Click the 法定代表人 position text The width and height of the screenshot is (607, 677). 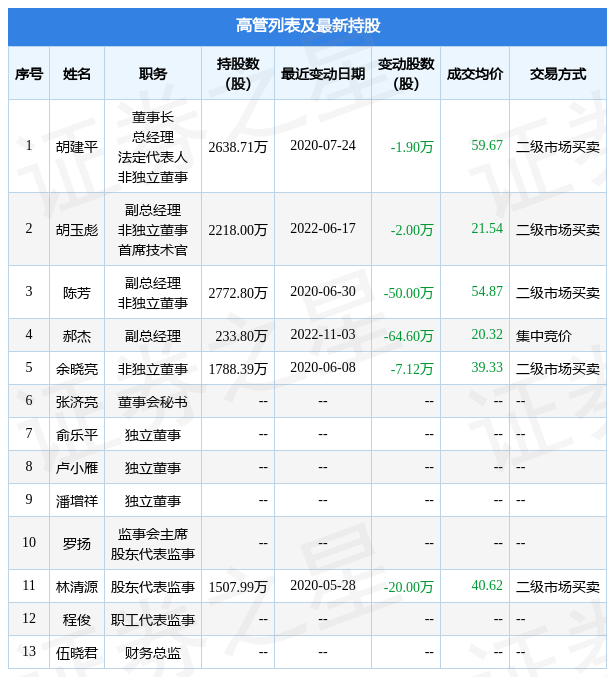click(x=153, y=157)
